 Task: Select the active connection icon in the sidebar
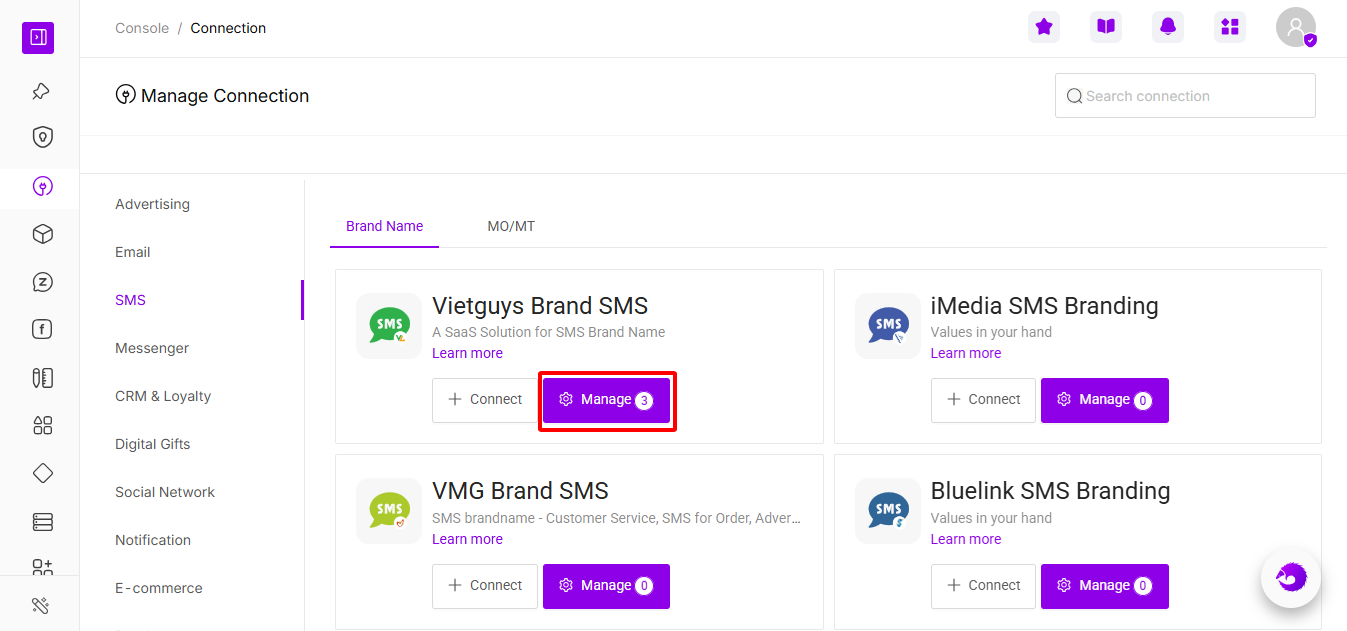click(42, 186)
